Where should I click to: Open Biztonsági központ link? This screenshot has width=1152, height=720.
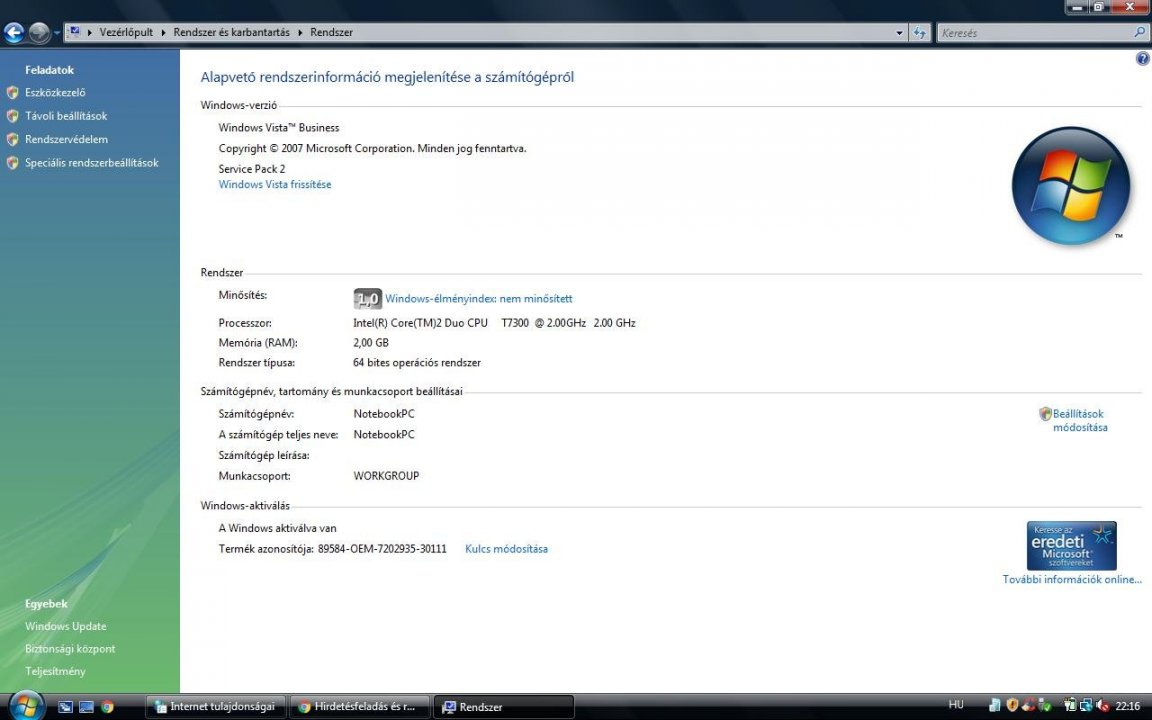coord(70,649)
